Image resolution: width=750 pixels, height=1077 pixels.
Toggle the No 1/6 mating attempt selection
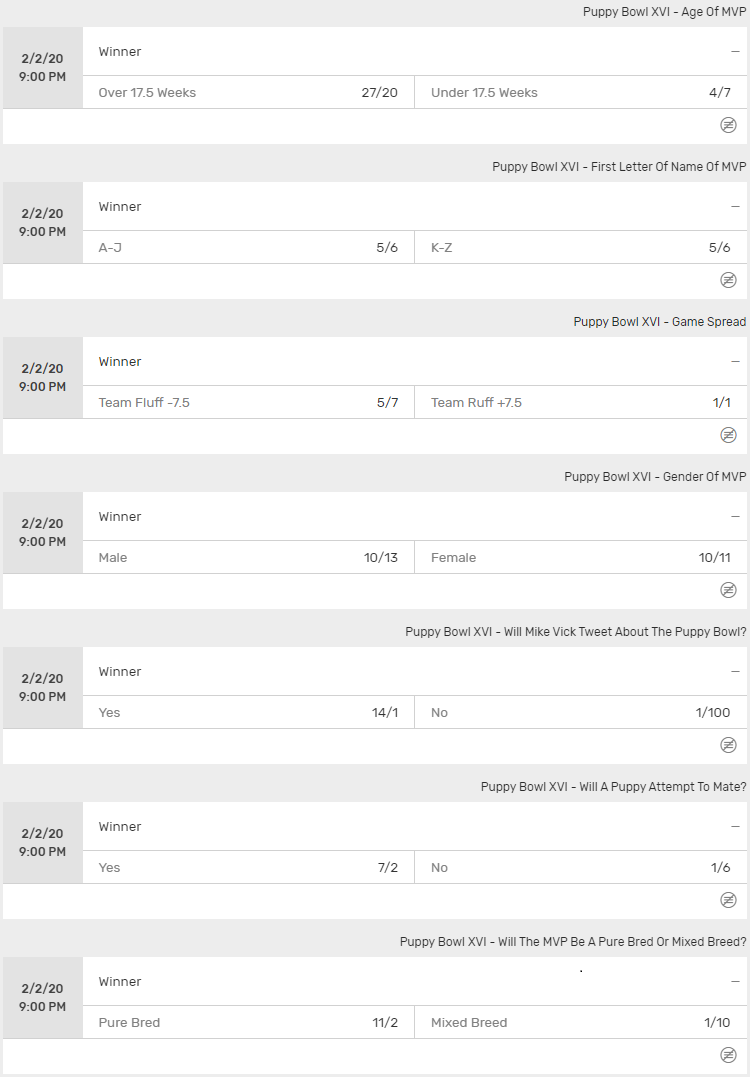coord(580,867)
